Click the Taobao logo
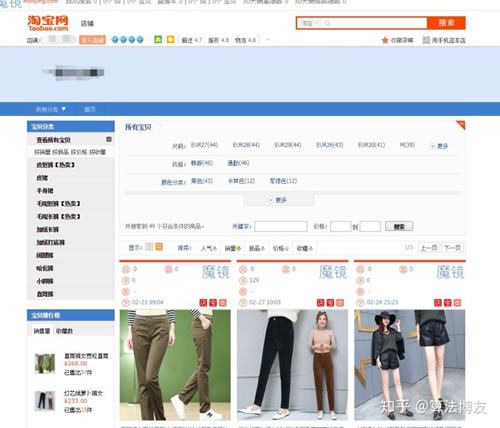Image resolution: width=500 pixels, height=428 pixels. pos(48,23)
